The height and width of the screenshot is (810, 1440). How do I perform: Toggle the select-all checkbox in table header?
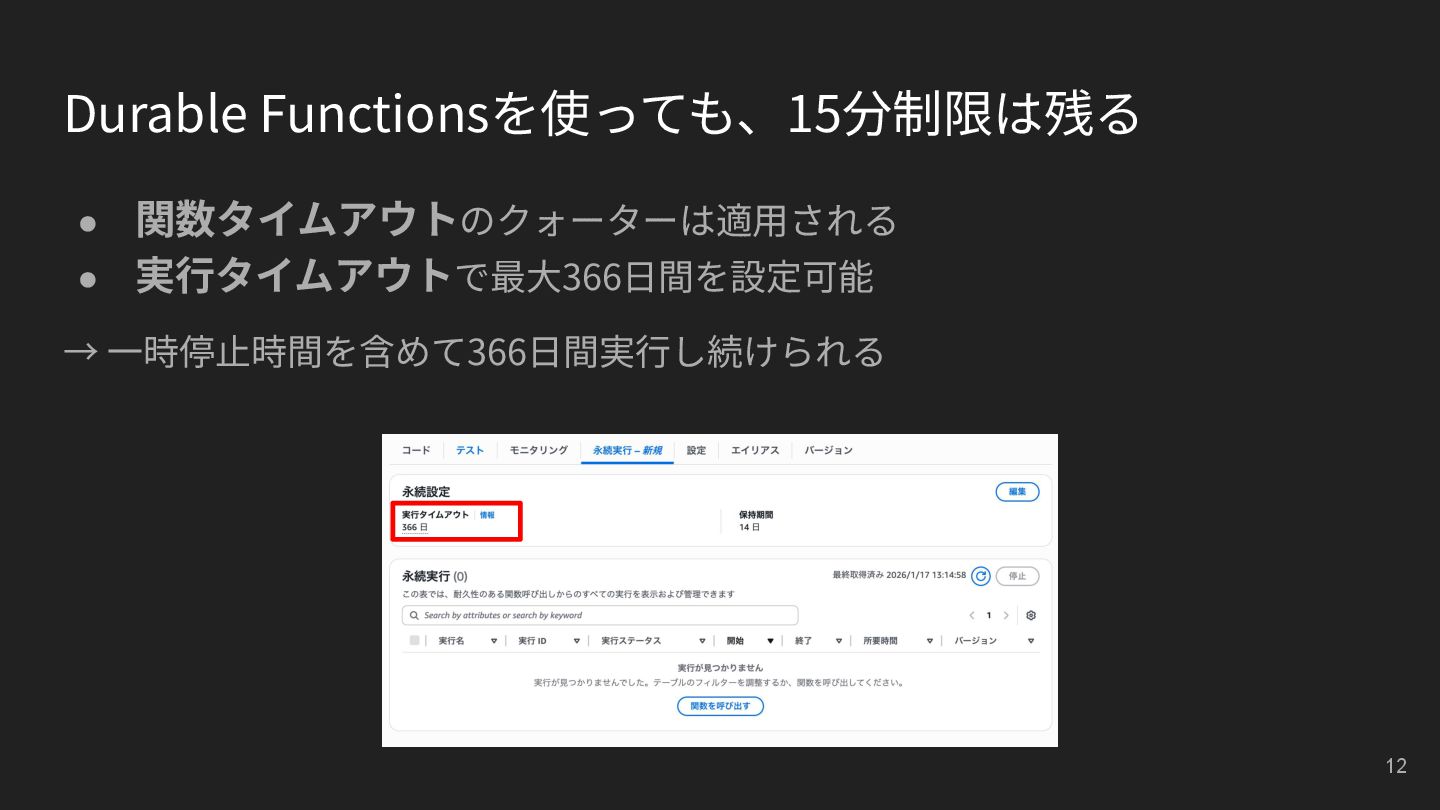(x=414, y=640)
